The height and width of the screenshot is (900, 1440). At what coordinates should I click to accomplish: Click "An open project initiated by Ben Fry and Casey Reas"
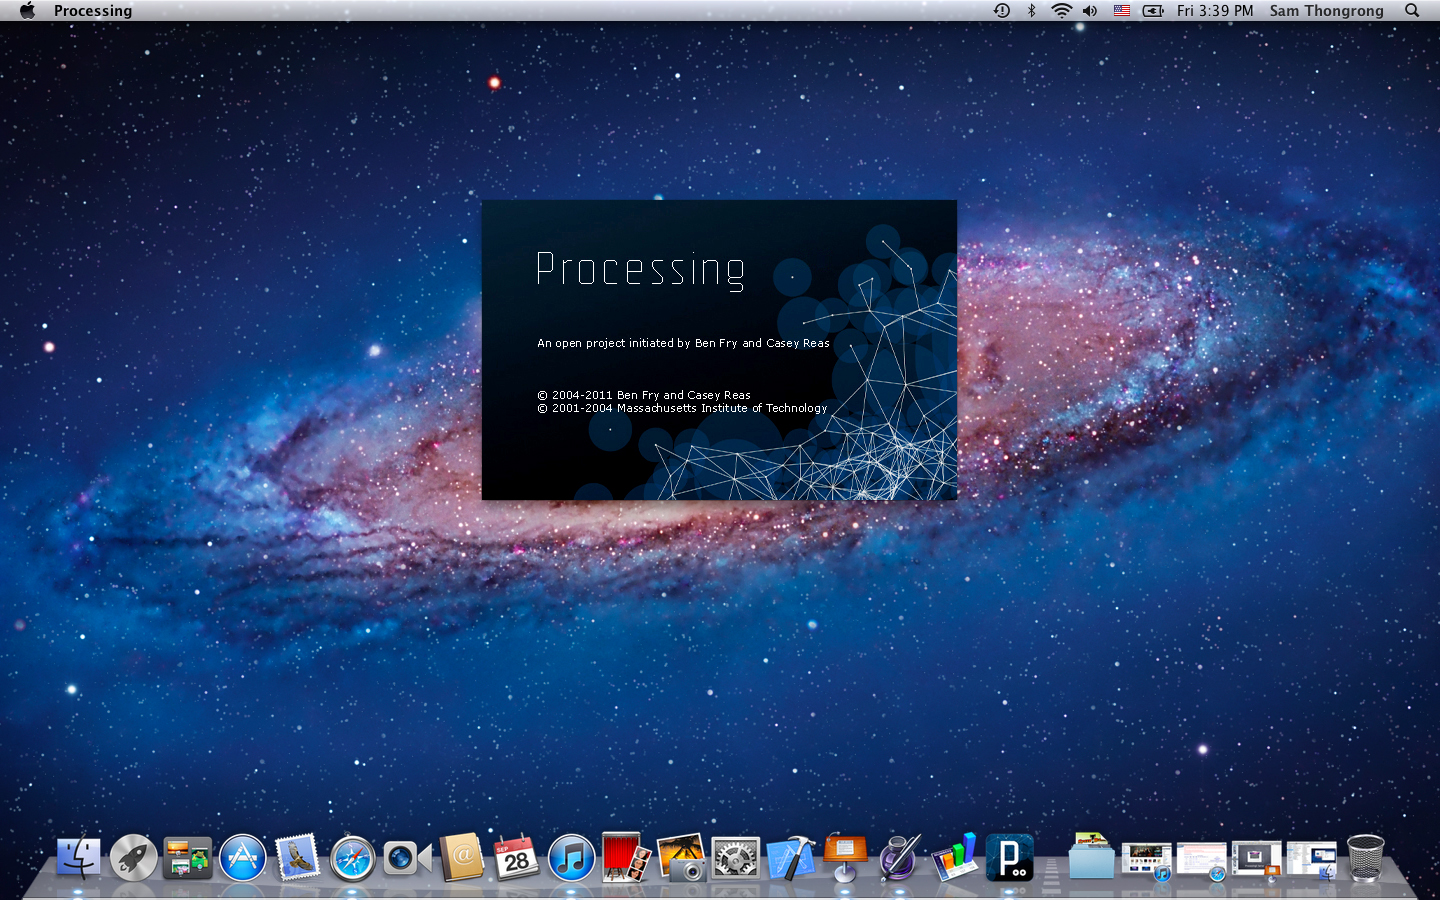pyautogui.click(x=683, y=343)
